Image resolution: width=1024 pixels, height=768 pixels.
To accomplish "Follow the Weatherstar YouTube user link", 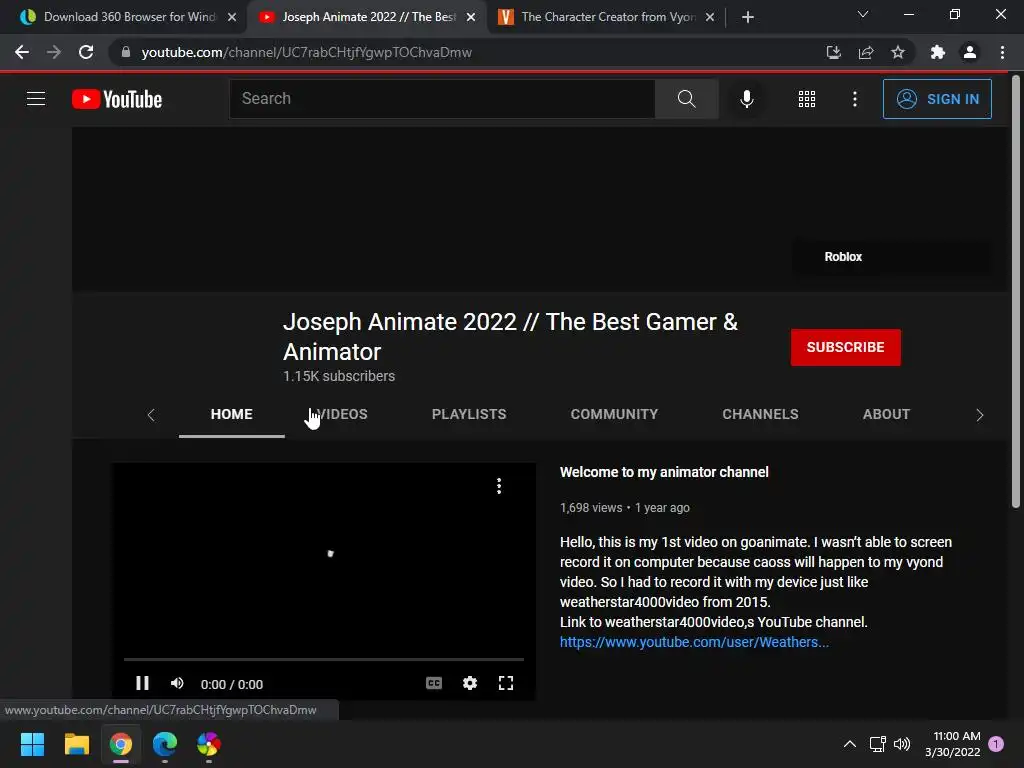I will coord(694,642).
